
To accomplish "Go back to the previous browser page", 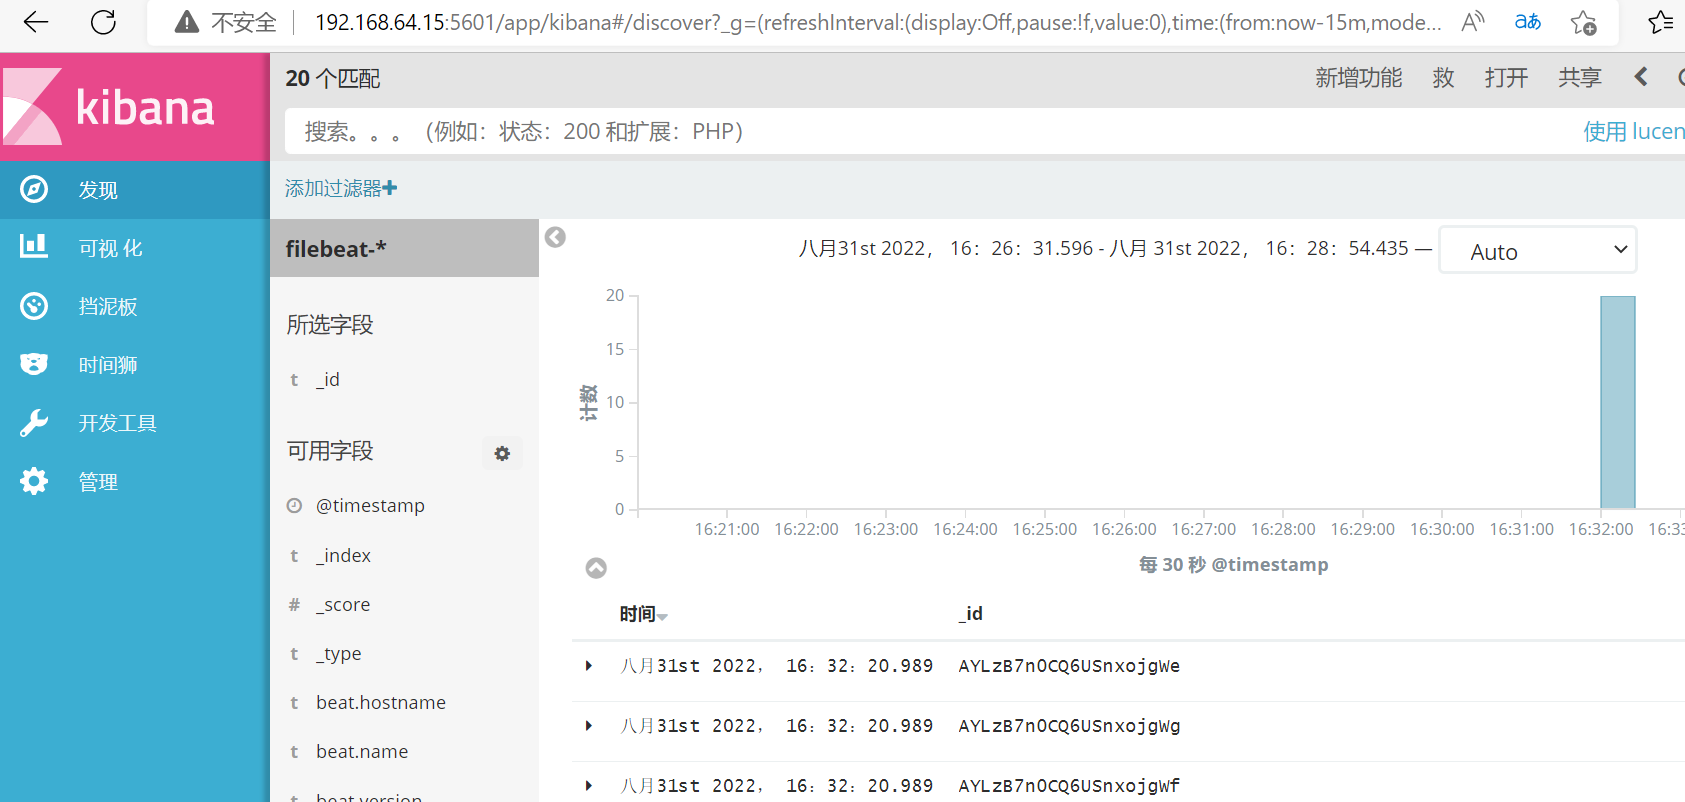I will pos(36,22).
